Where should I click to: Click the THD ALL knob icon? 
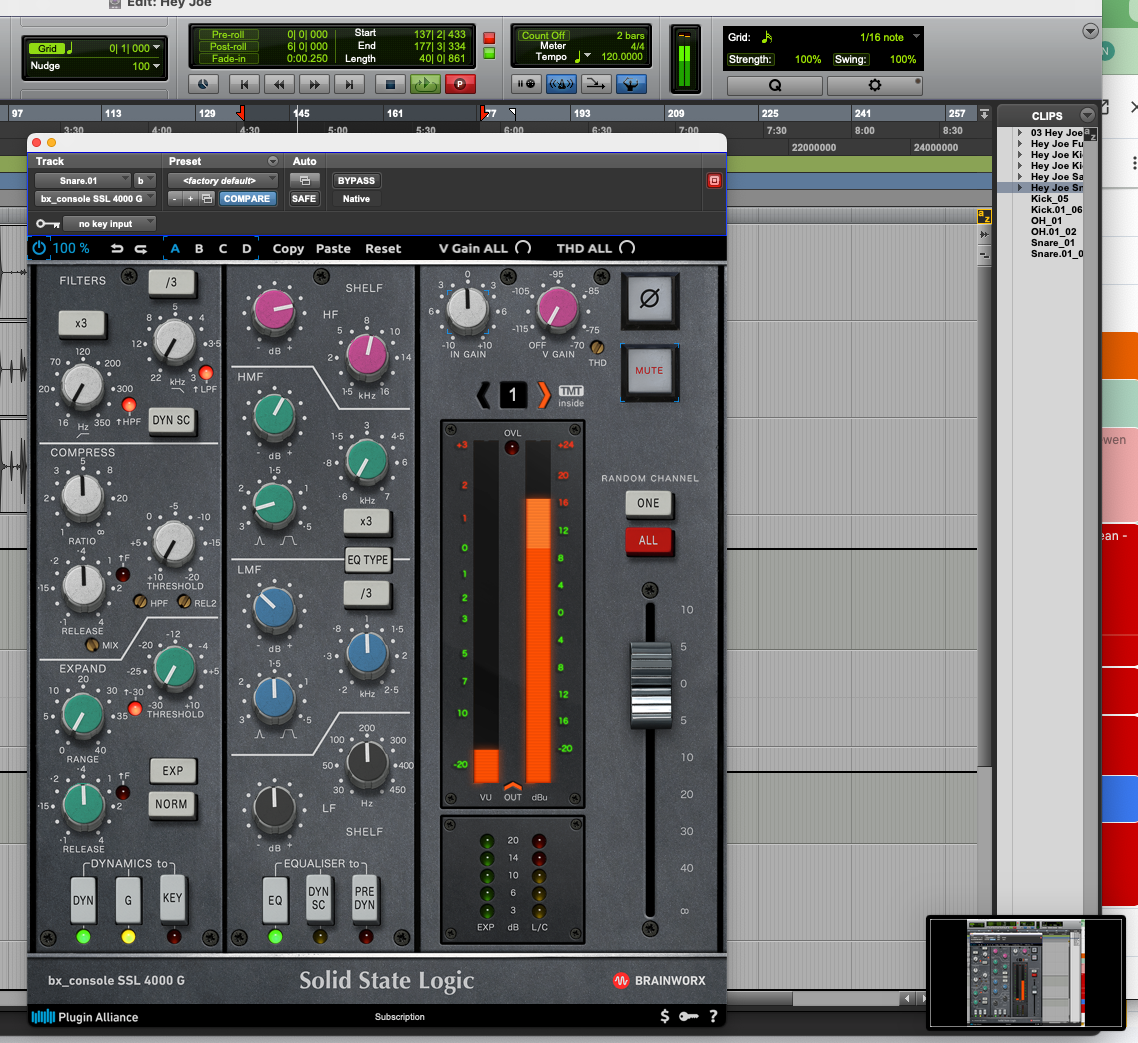627,248
